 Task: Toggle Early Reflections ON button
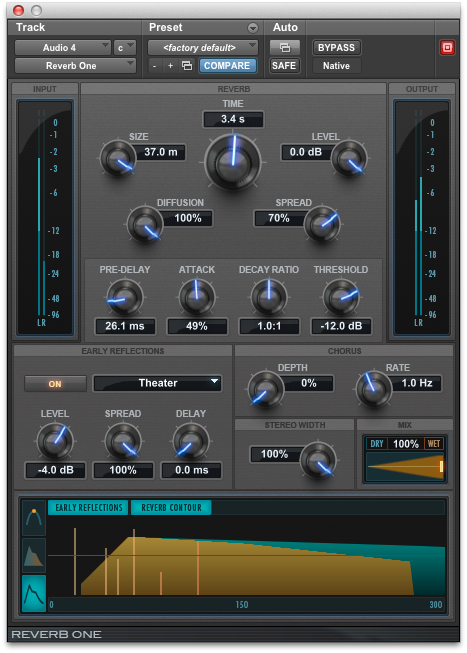click(55, 384)
